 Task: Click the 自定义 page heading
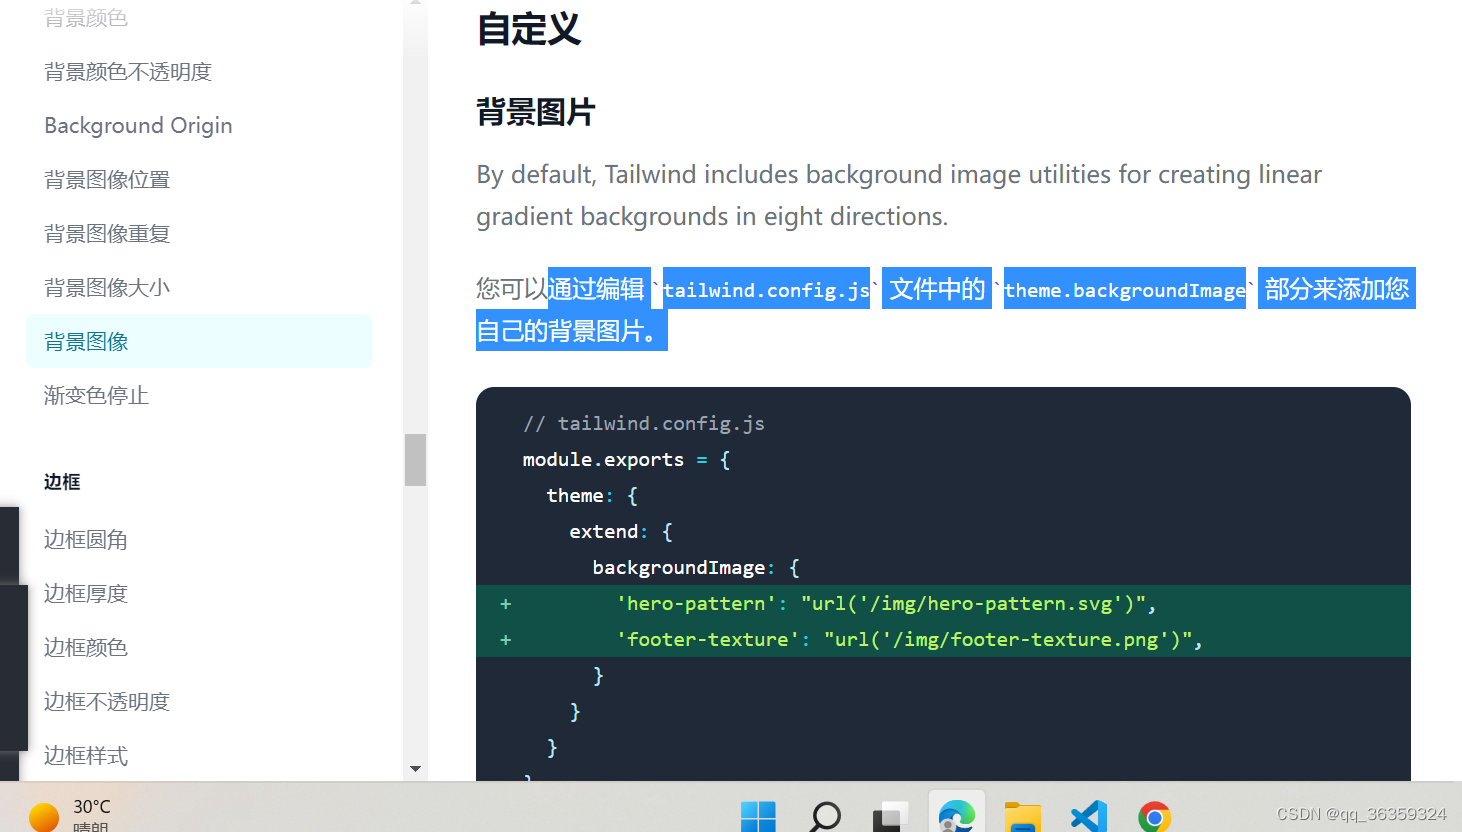coord(529,29)
